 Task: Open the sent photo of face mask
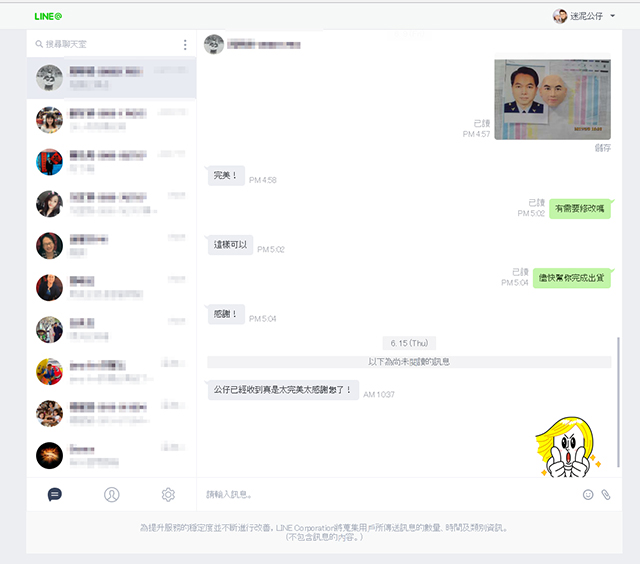[x=552, y=99]
